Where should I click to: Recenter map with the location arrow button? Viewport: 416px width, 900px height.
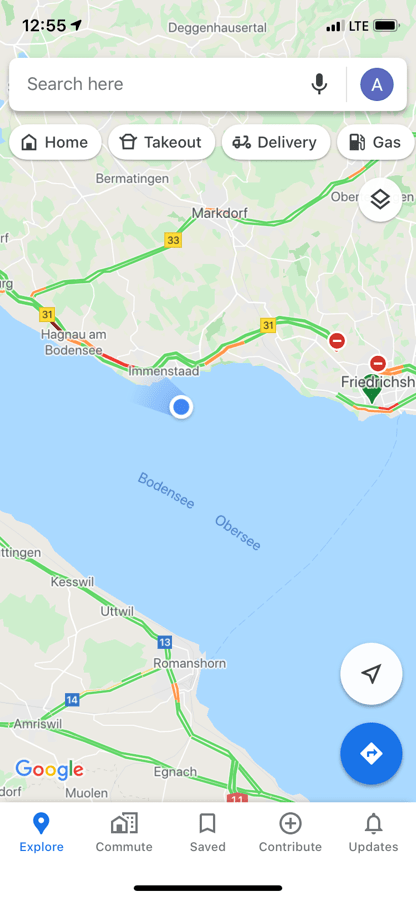(371, 674)
